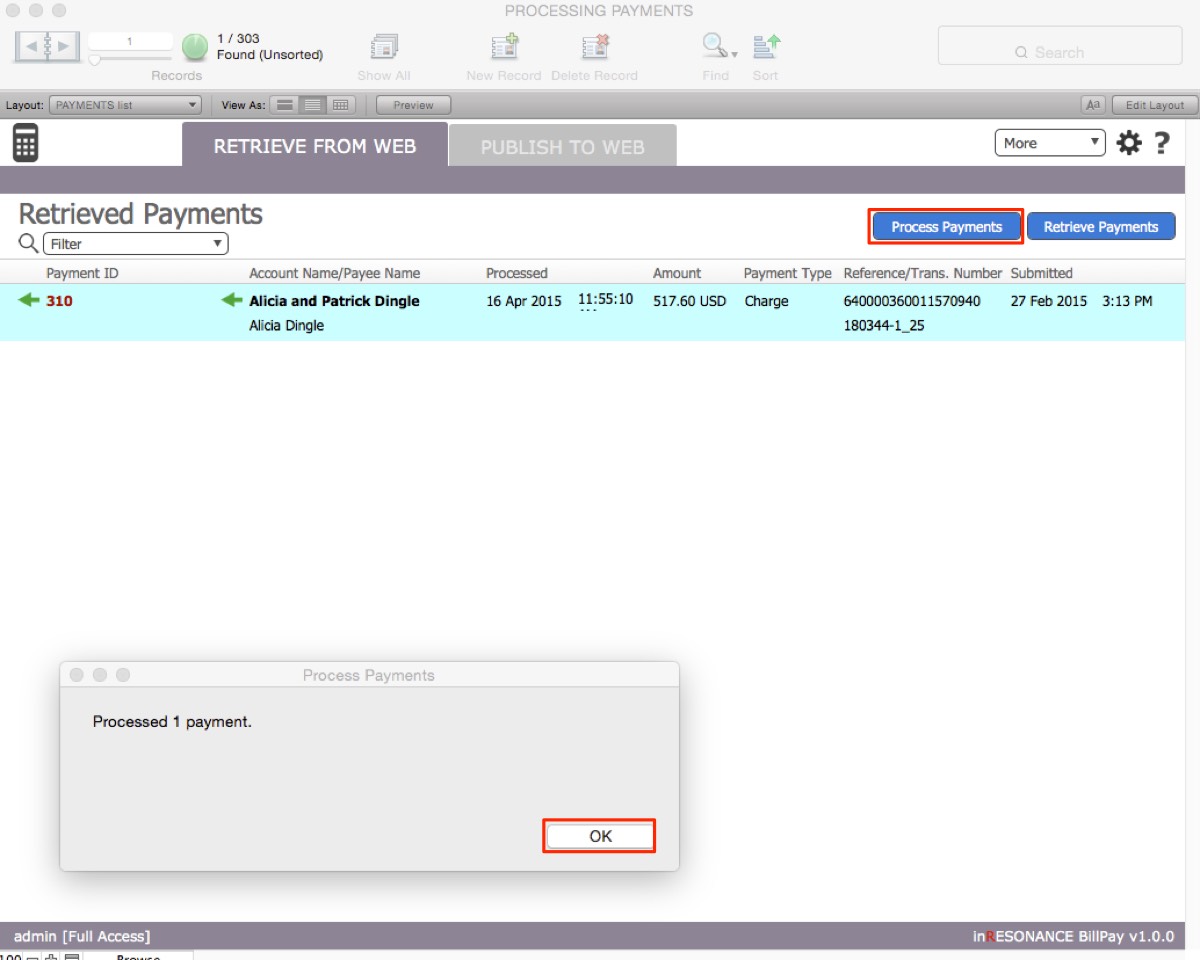Open the More dropdown menu
This screenshot has height=960, width=1200.
pos(1049,143)
